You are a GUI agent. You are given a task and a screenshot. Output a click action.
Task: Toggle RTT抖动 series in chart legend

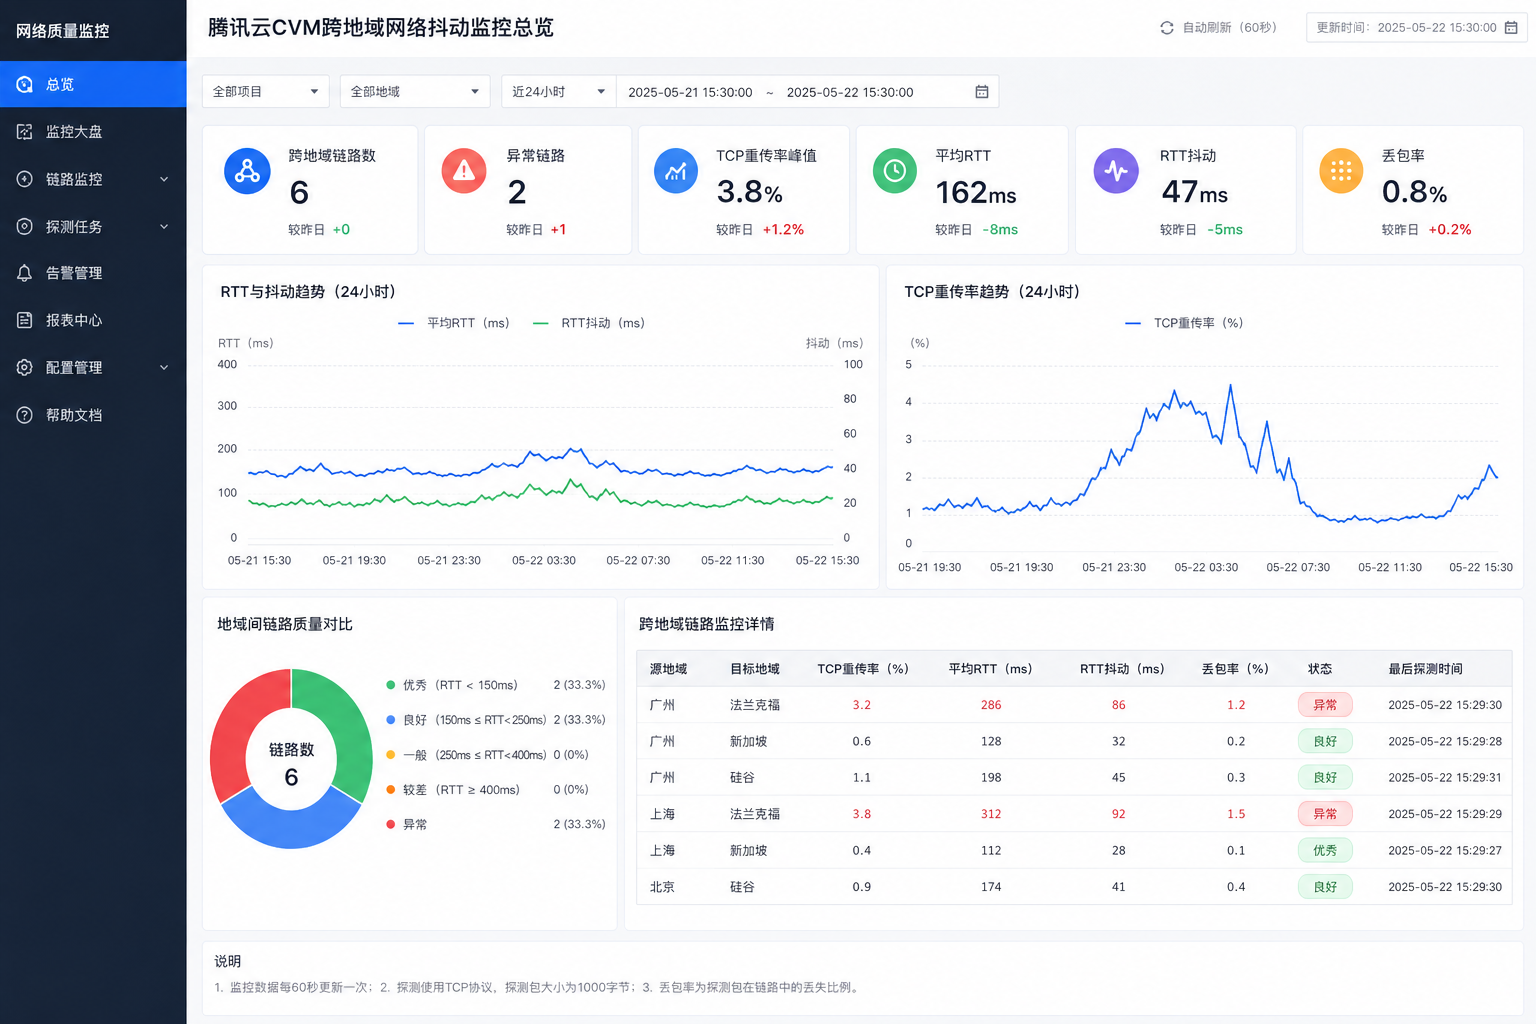coord(589,323)
